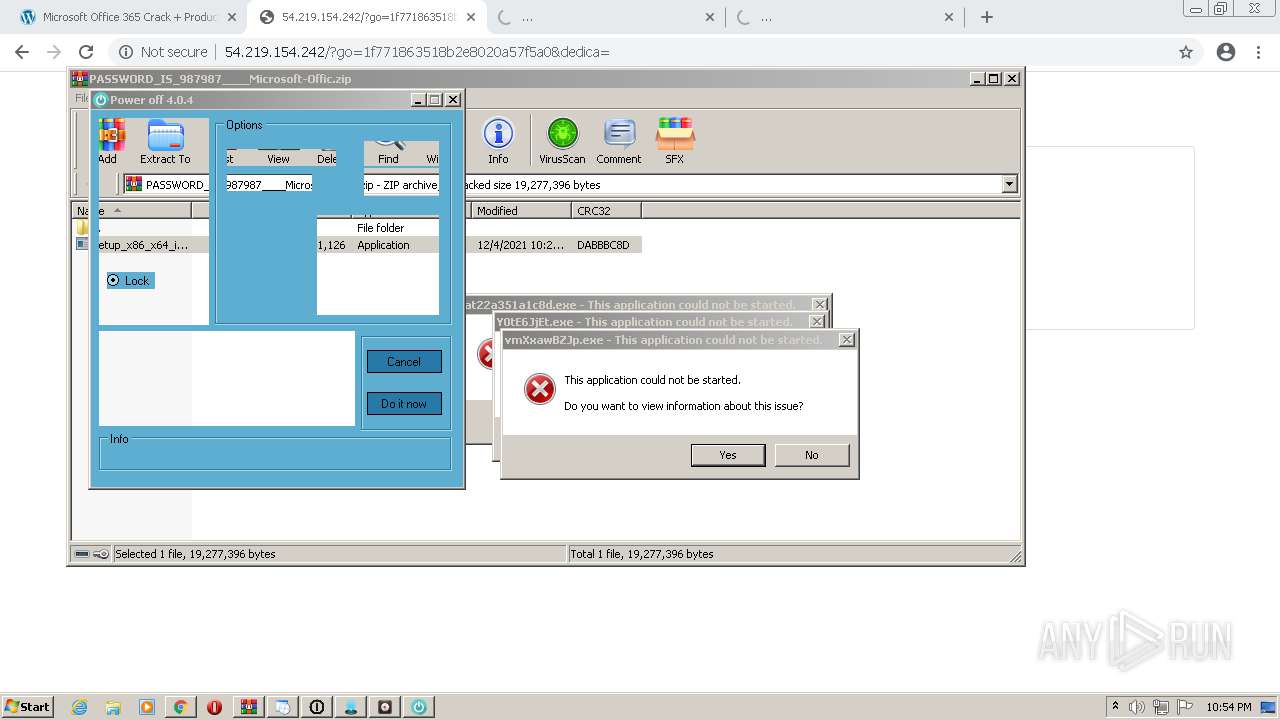Switch to Microsoft Office 365 Crack tab
This screenshot has width=1280, height=720.
tap(126, 17)
